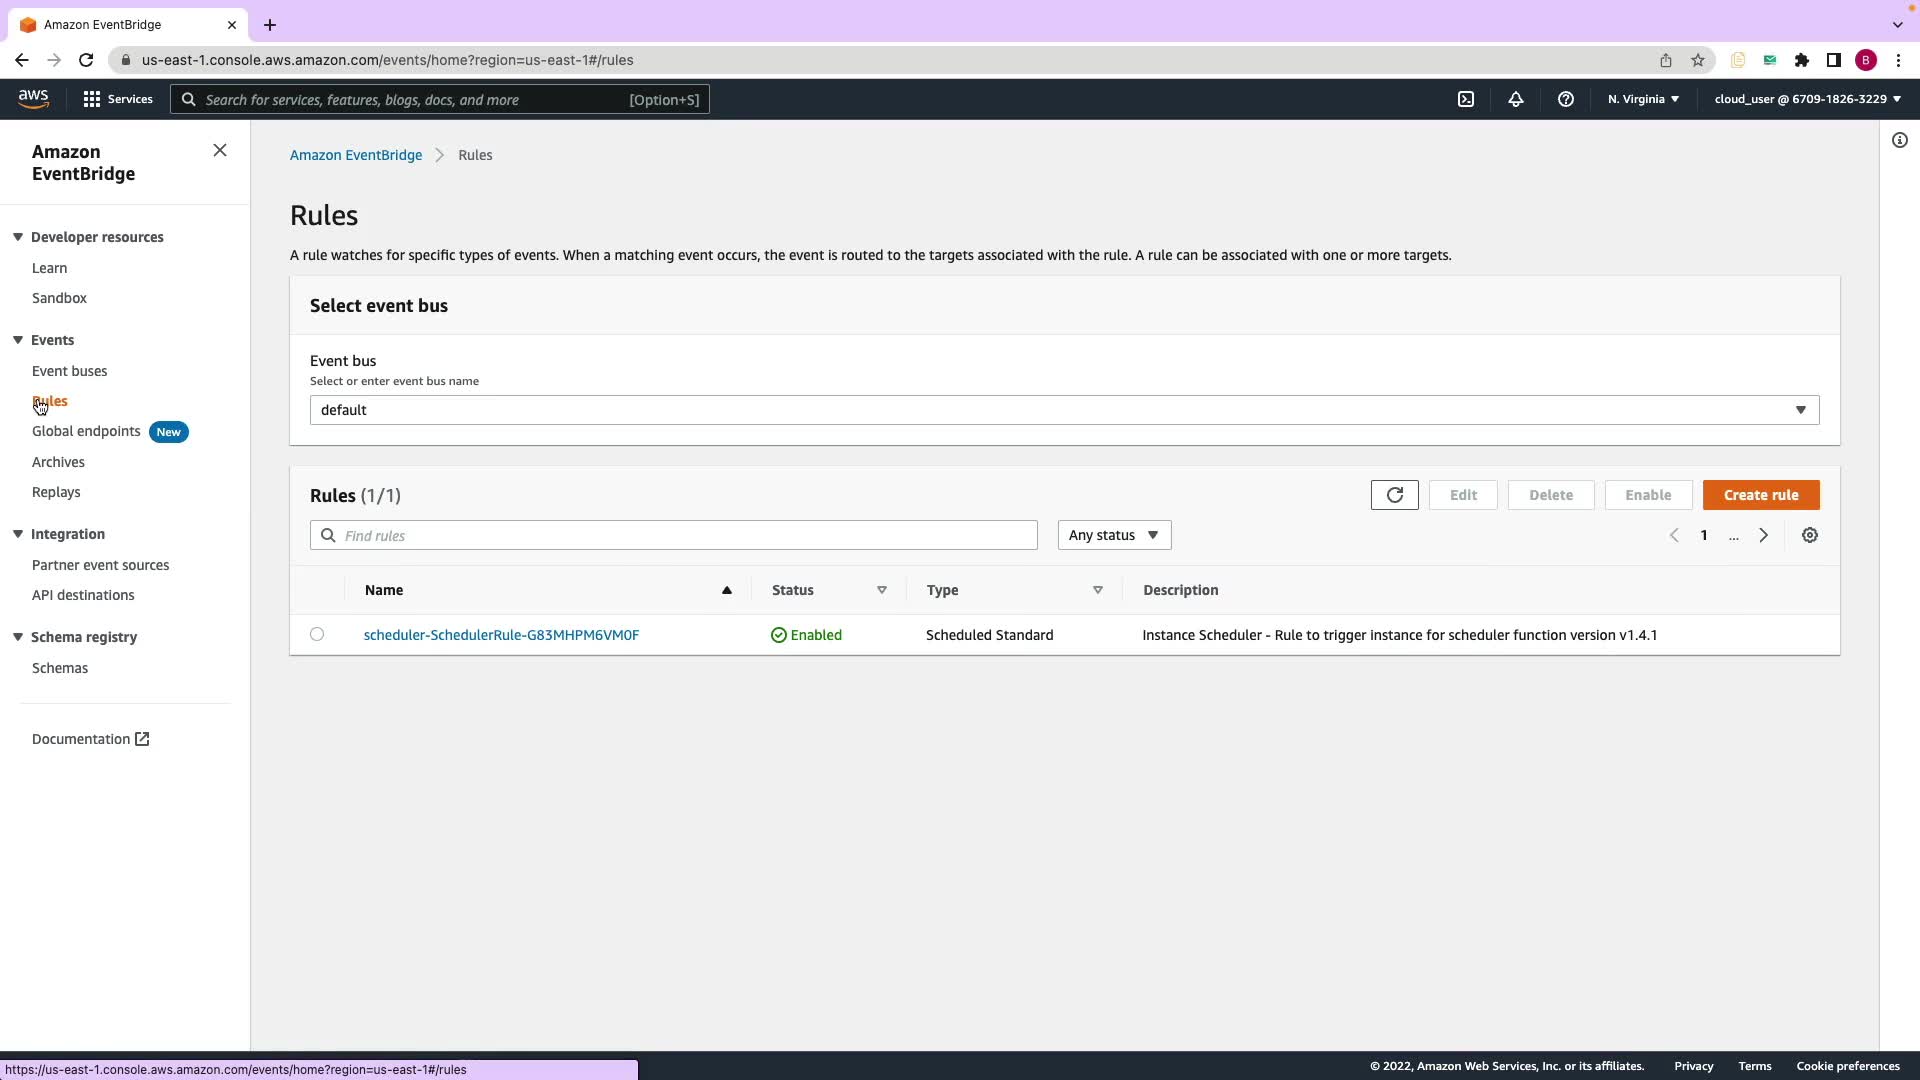Viewport: 1920px width, 1080px height.
Task: Open the info panel icon
Action: click(1899, 140)
